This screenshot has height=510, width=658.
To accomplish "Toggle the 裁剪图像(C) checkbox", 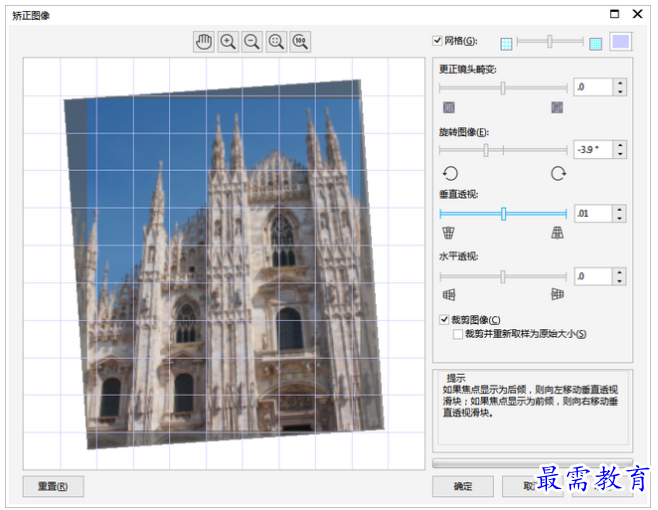I will [444, 320].
